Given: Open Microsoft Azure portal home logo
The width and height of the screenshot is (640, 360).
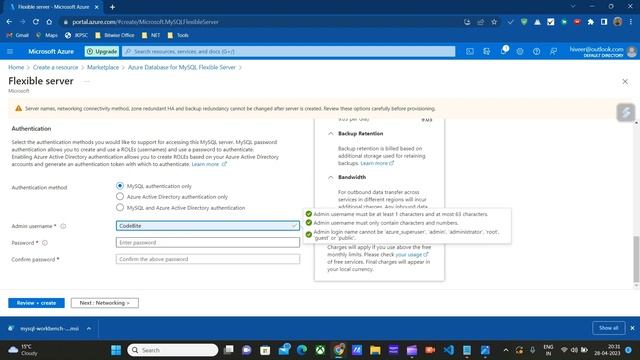Looking at the screenshot, I should [51, 51].
